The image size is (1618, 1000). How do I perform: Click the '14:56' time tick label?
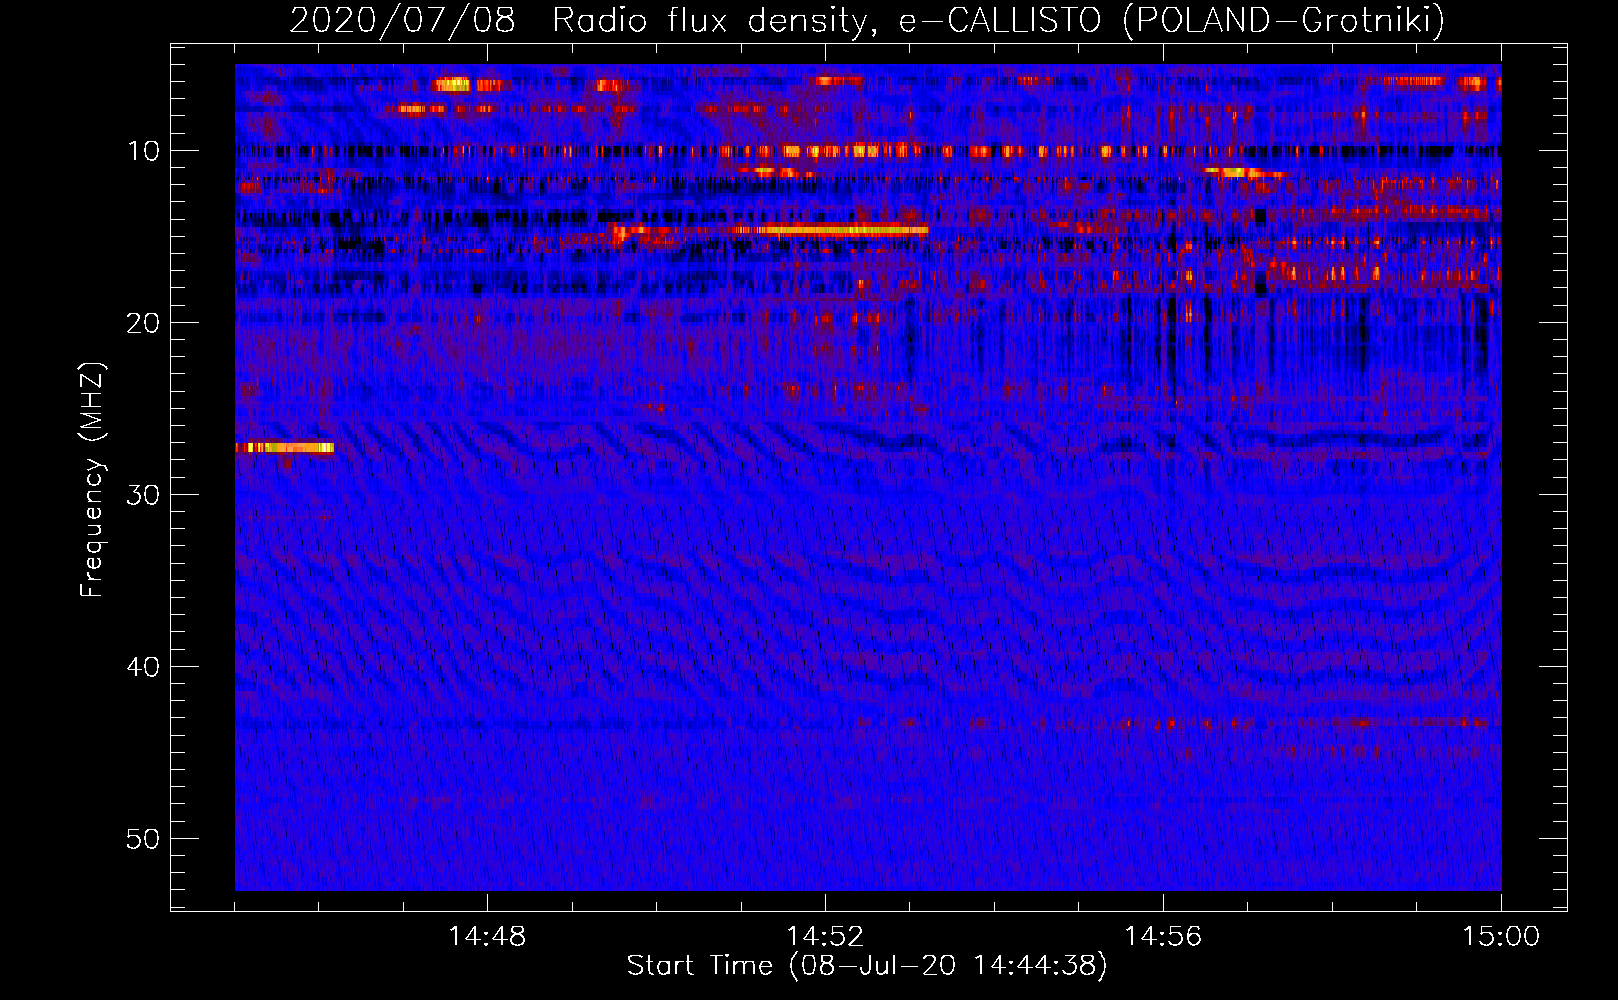(1163, 937)
